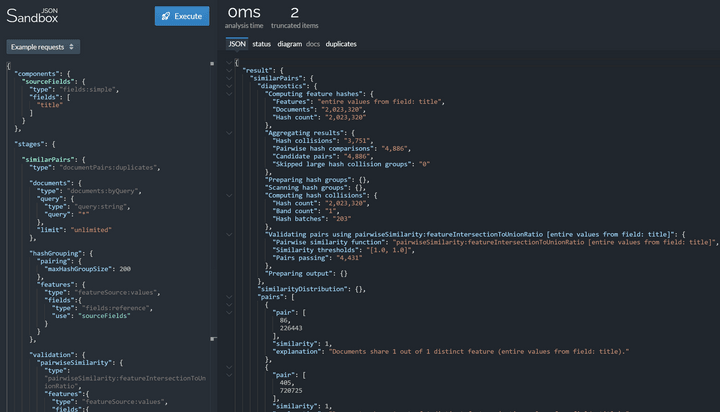
Task: Click the "Pairs passing": "4,431" line
Action: [x=317, y=258]
